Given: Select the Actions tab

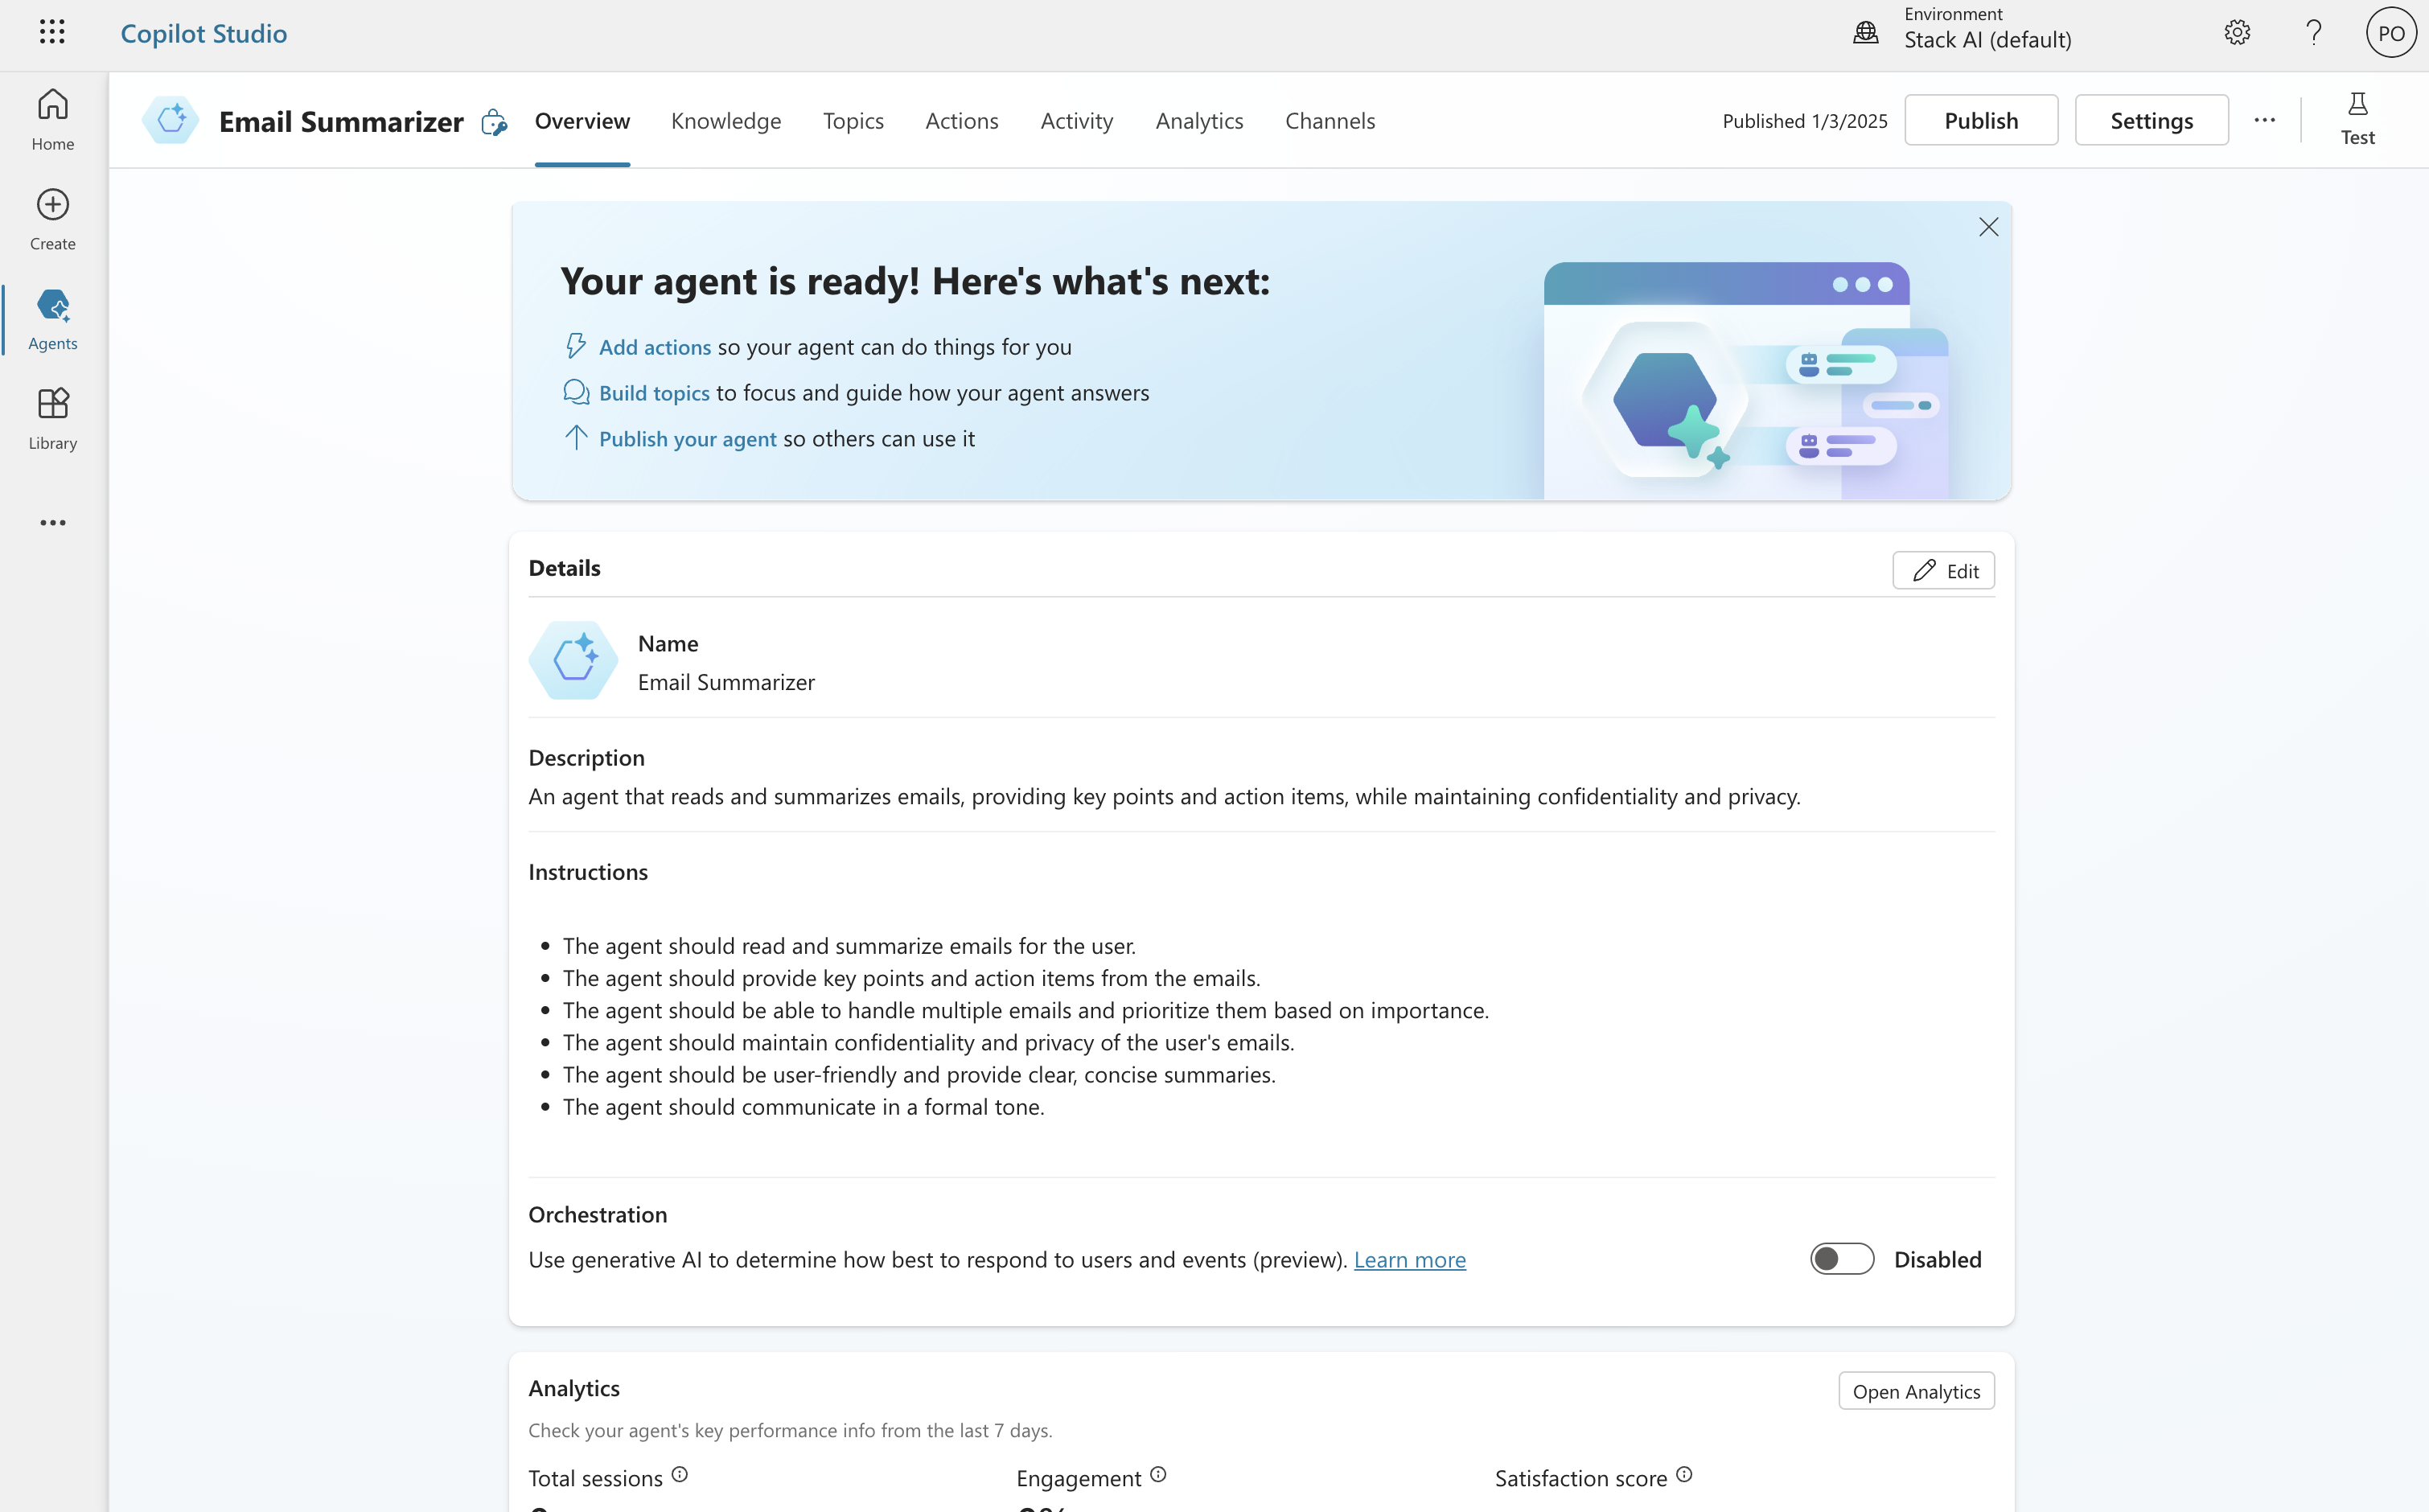Looking at the screenshot, I should tap(961, 118).
